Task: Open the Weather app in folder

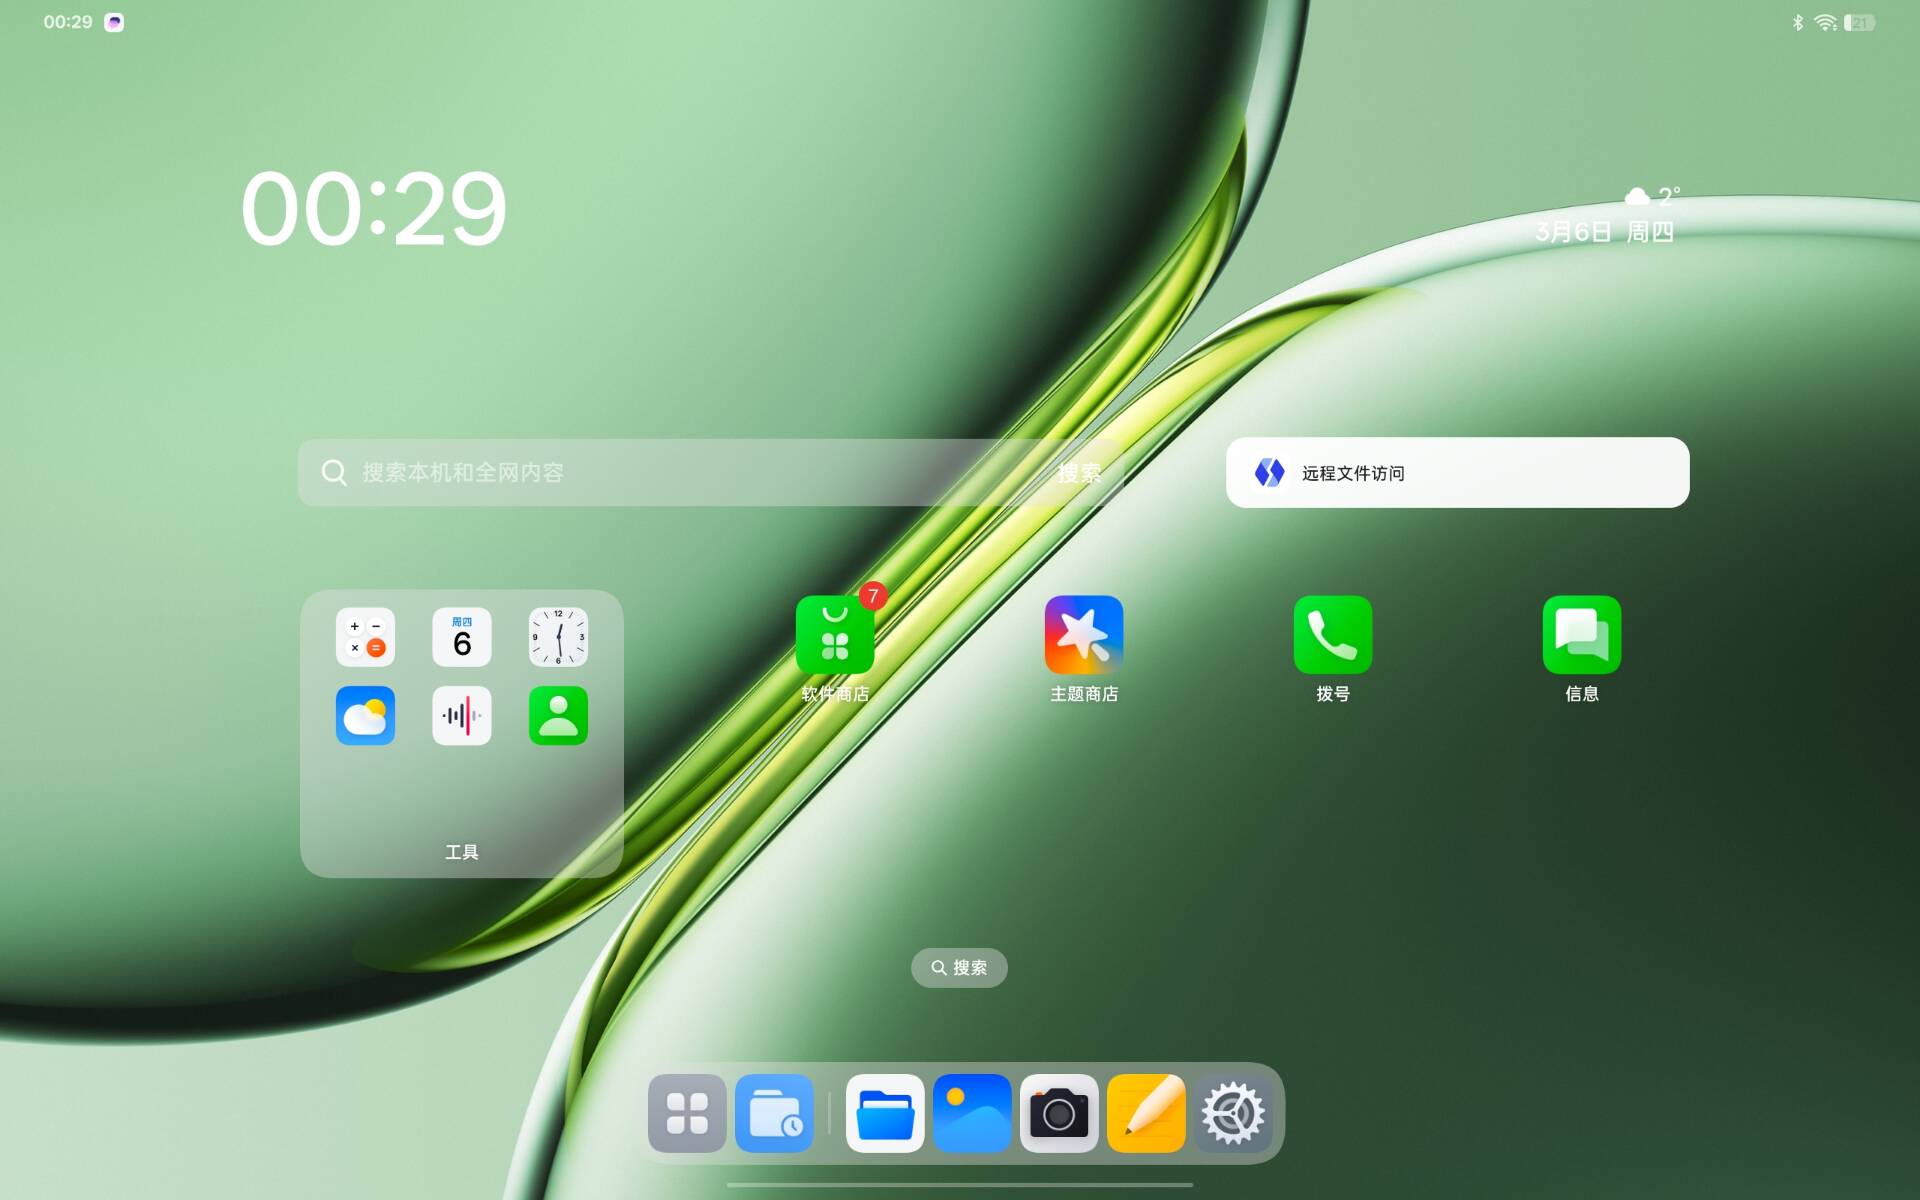Action: tap(365, 715)
